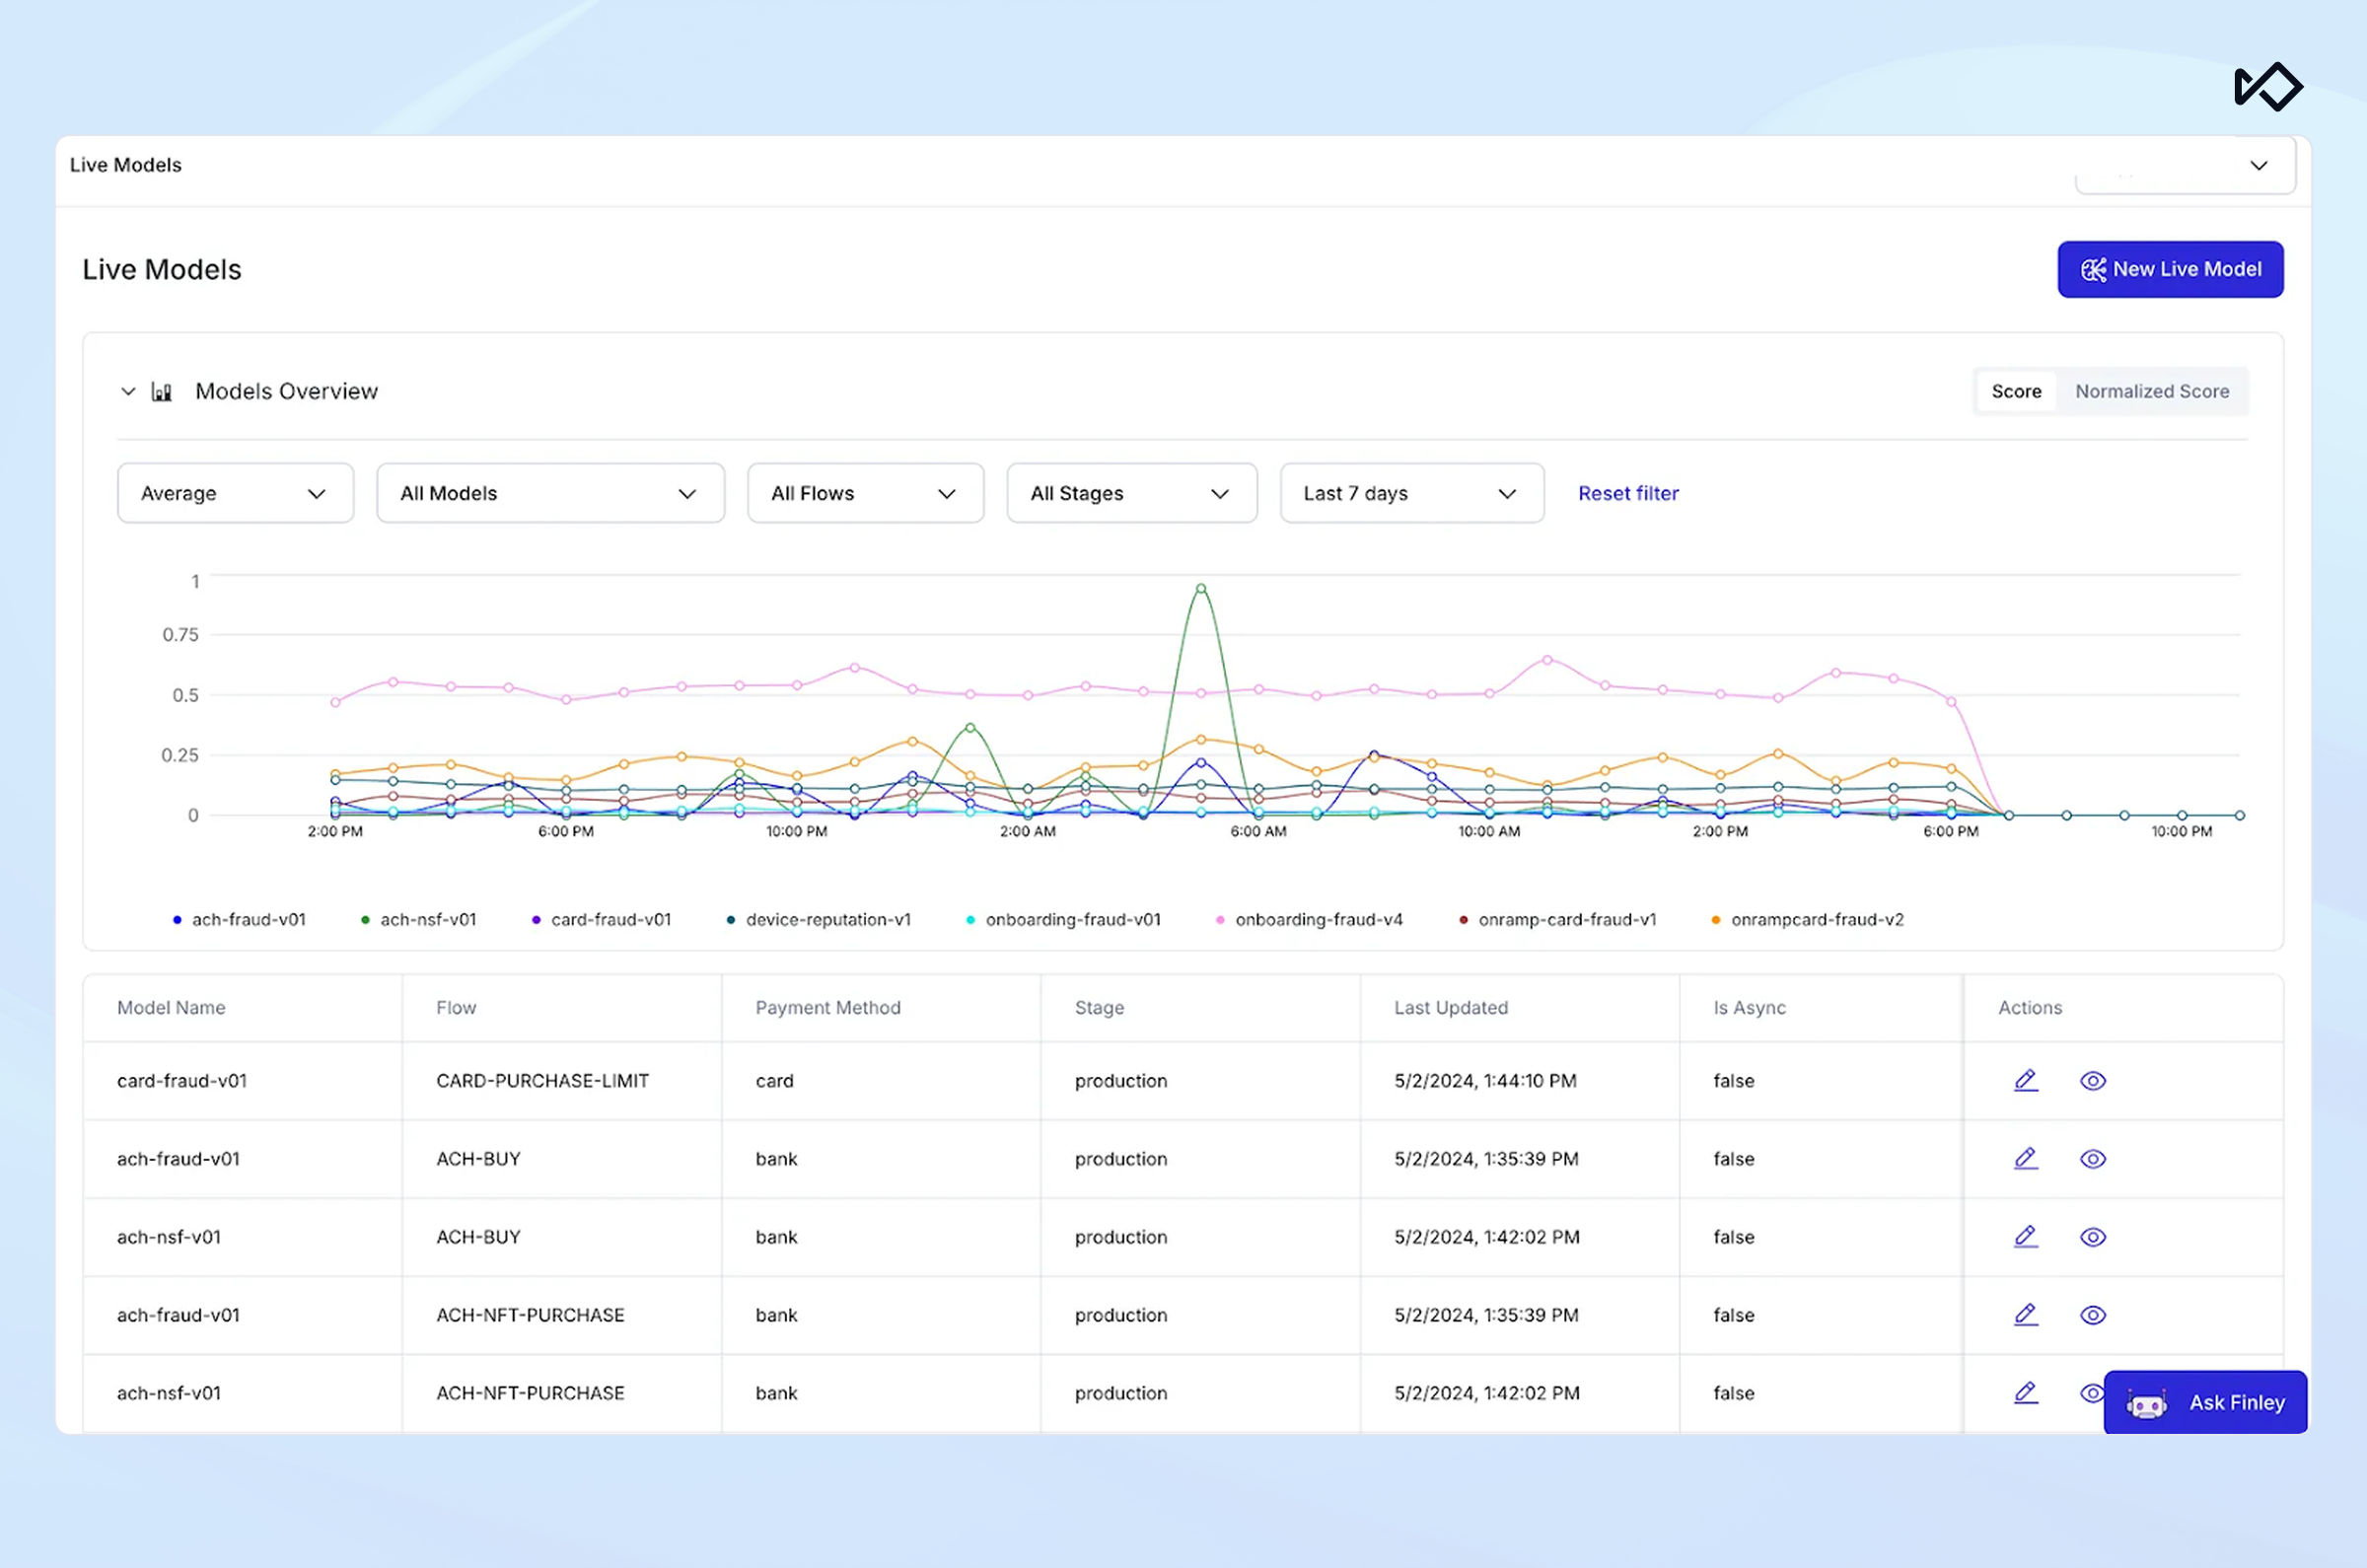Click the company logo in top-right corner
Image resolution: width=2367 pixels, height=1568 pixels.
pyautogui.click(x=2268, y=87)
